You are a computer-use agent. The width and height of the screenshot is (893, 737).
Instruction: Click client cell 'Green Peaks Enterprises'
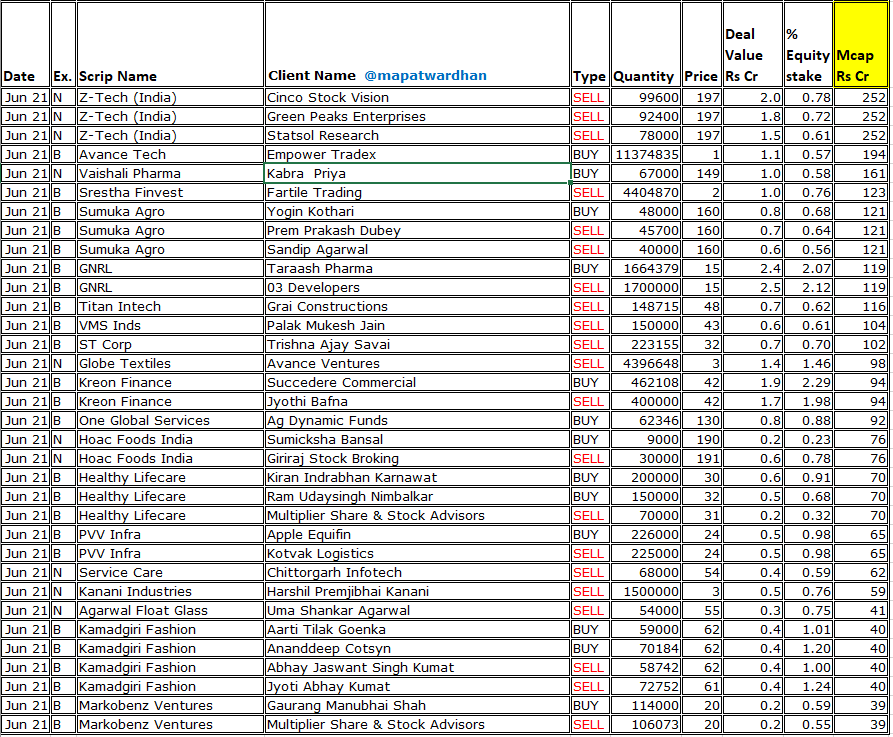click(x=417, y=116)
